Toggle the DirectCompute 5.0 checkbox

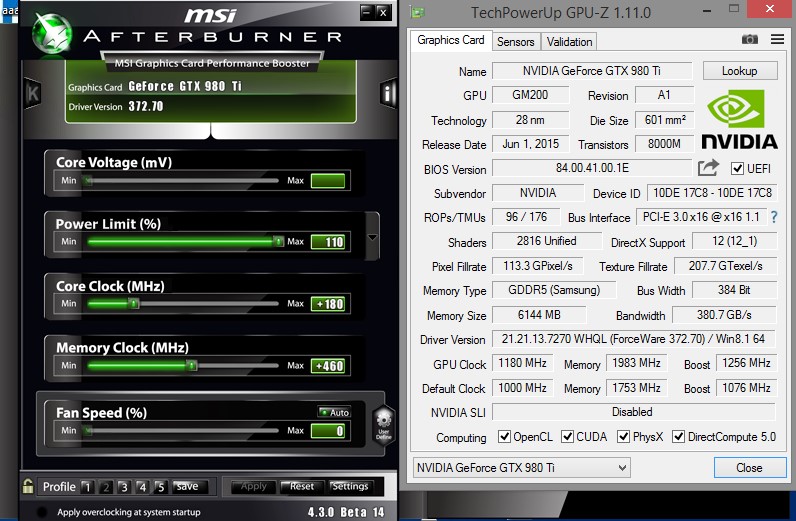coord(678,437)
